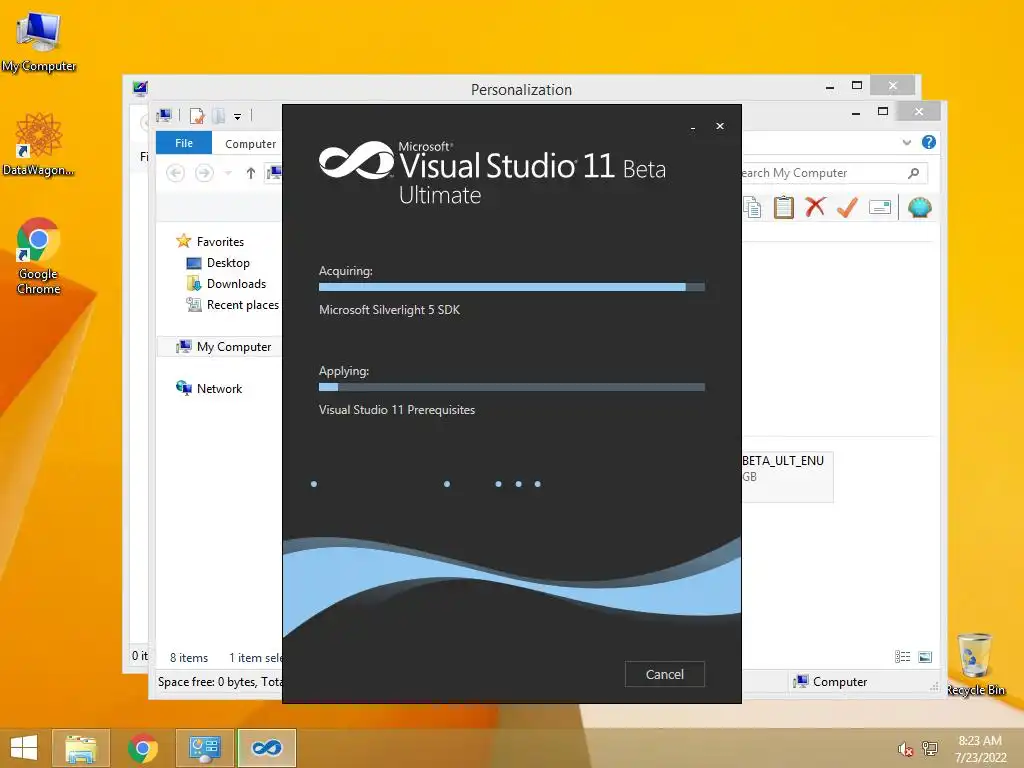Go back in Explorer navigation
Screen dimensions: 1024x768
click(x=175, y=173)
